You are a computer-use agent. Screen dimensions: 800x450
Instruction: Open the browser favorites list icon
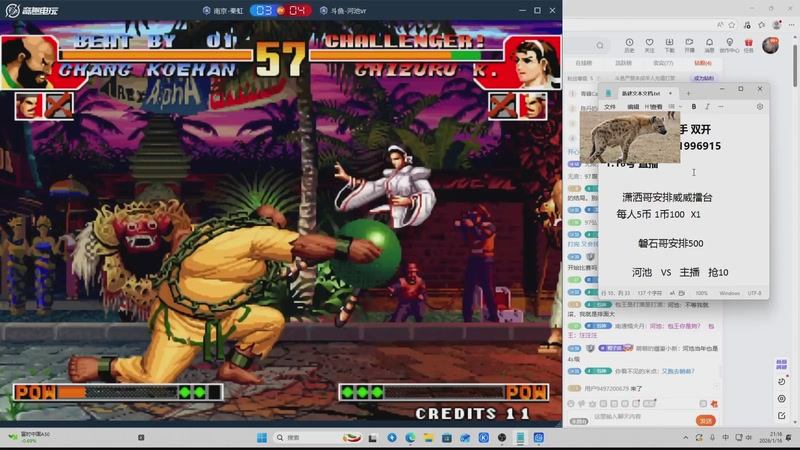click(x=762, y=24)
